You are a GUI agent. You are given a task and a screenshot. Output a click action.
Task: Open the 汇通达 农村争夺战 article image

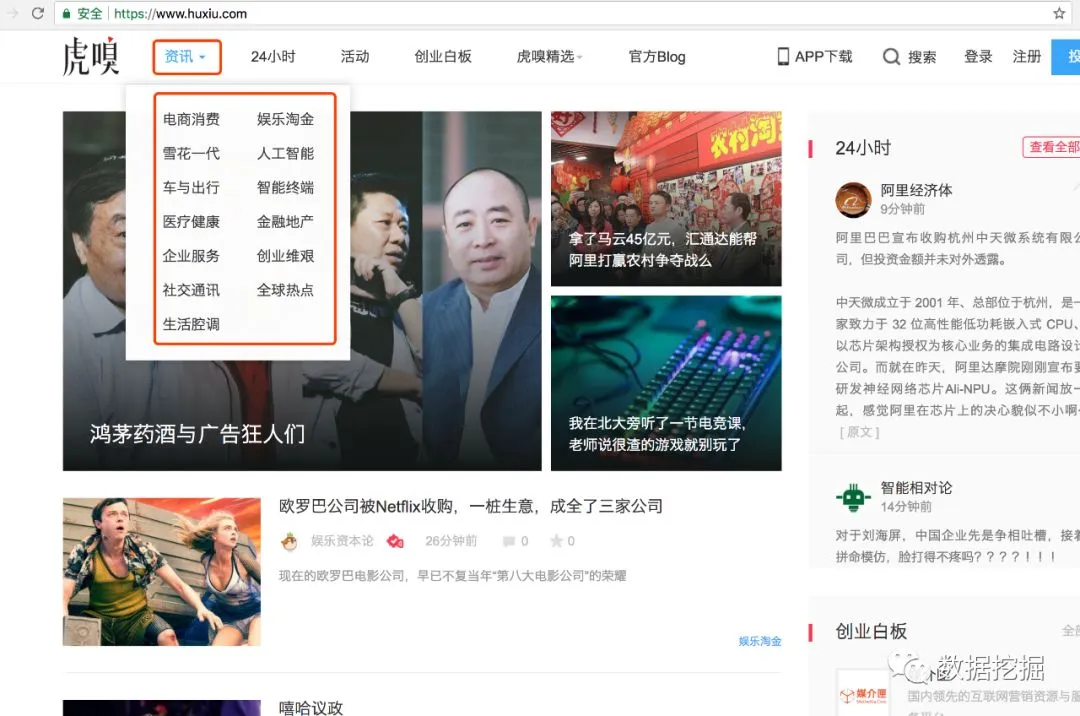(x=666, y=198)
